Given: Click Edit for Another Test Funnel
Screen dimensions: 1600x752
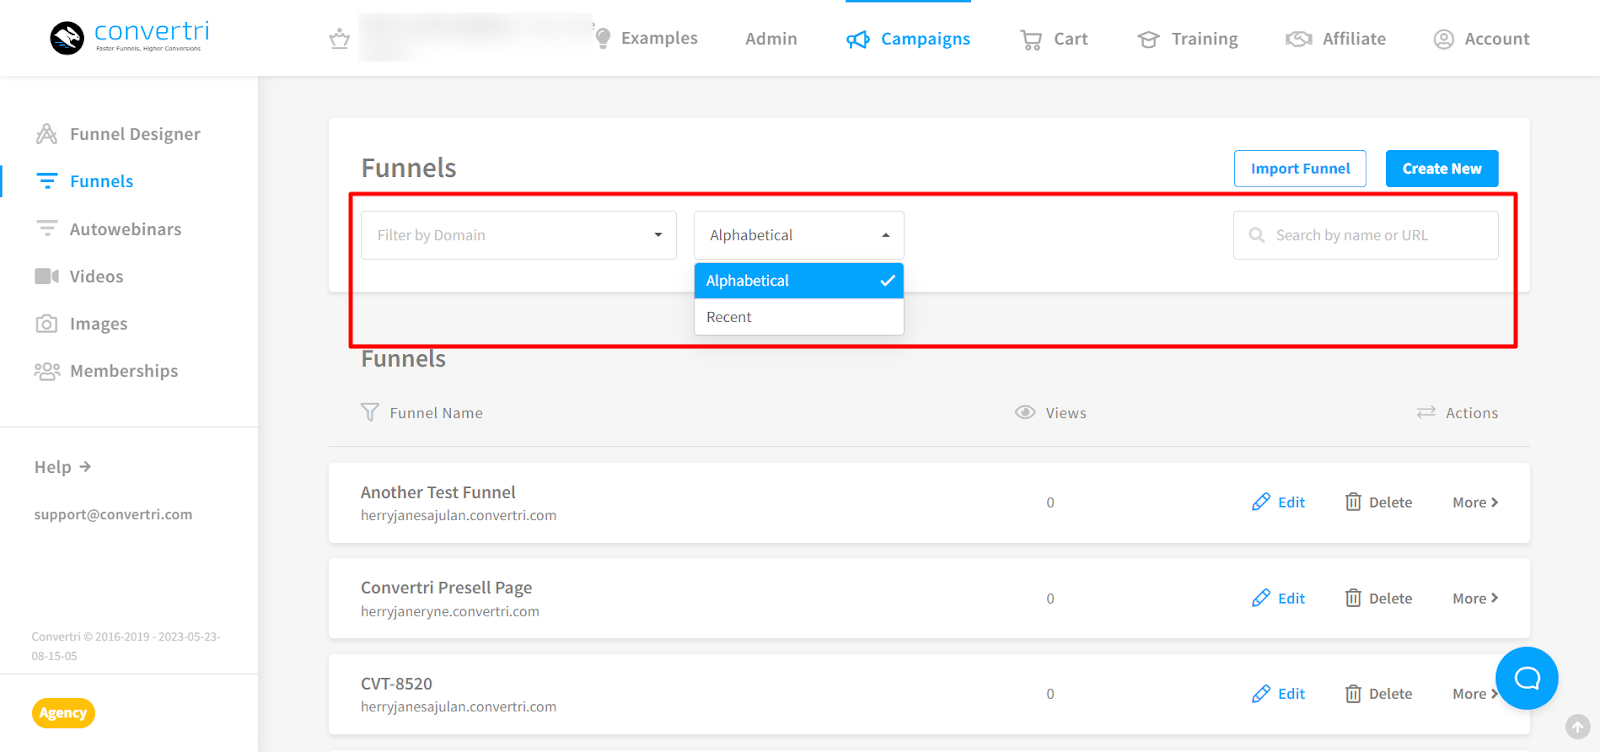Looking at the screenshot, I should click(1278, 502).
